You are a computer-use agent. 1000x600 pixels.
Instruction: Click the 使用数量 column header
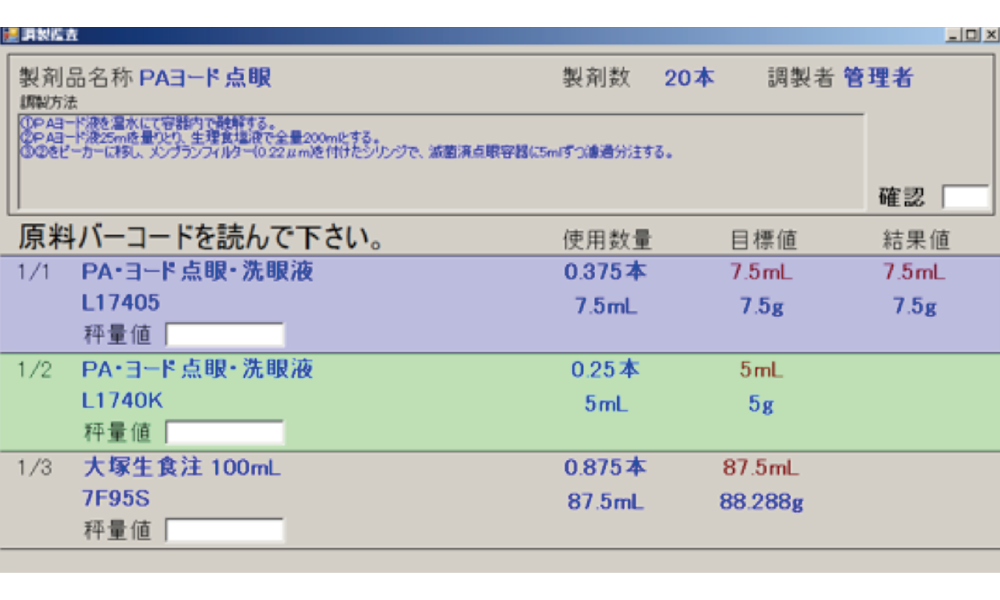click(x=607, y=240)
